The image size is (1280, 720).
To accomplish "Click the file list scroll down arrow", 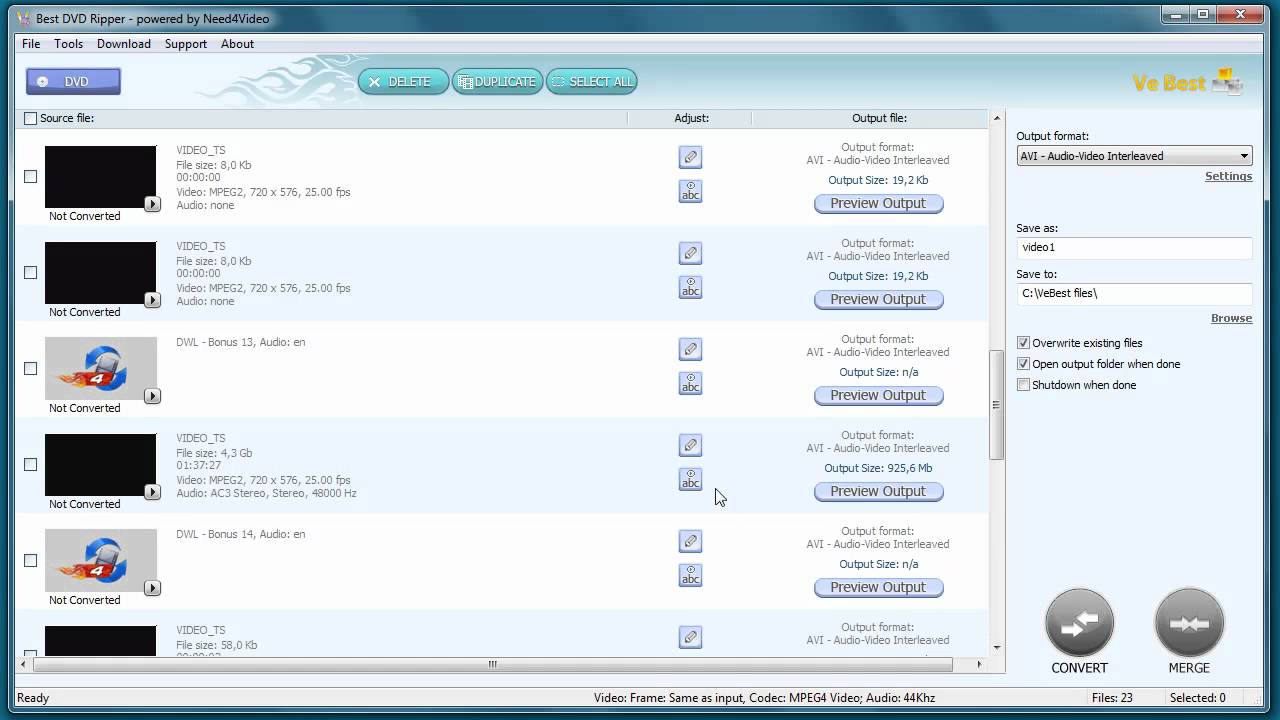I will [x=996, y=648].
